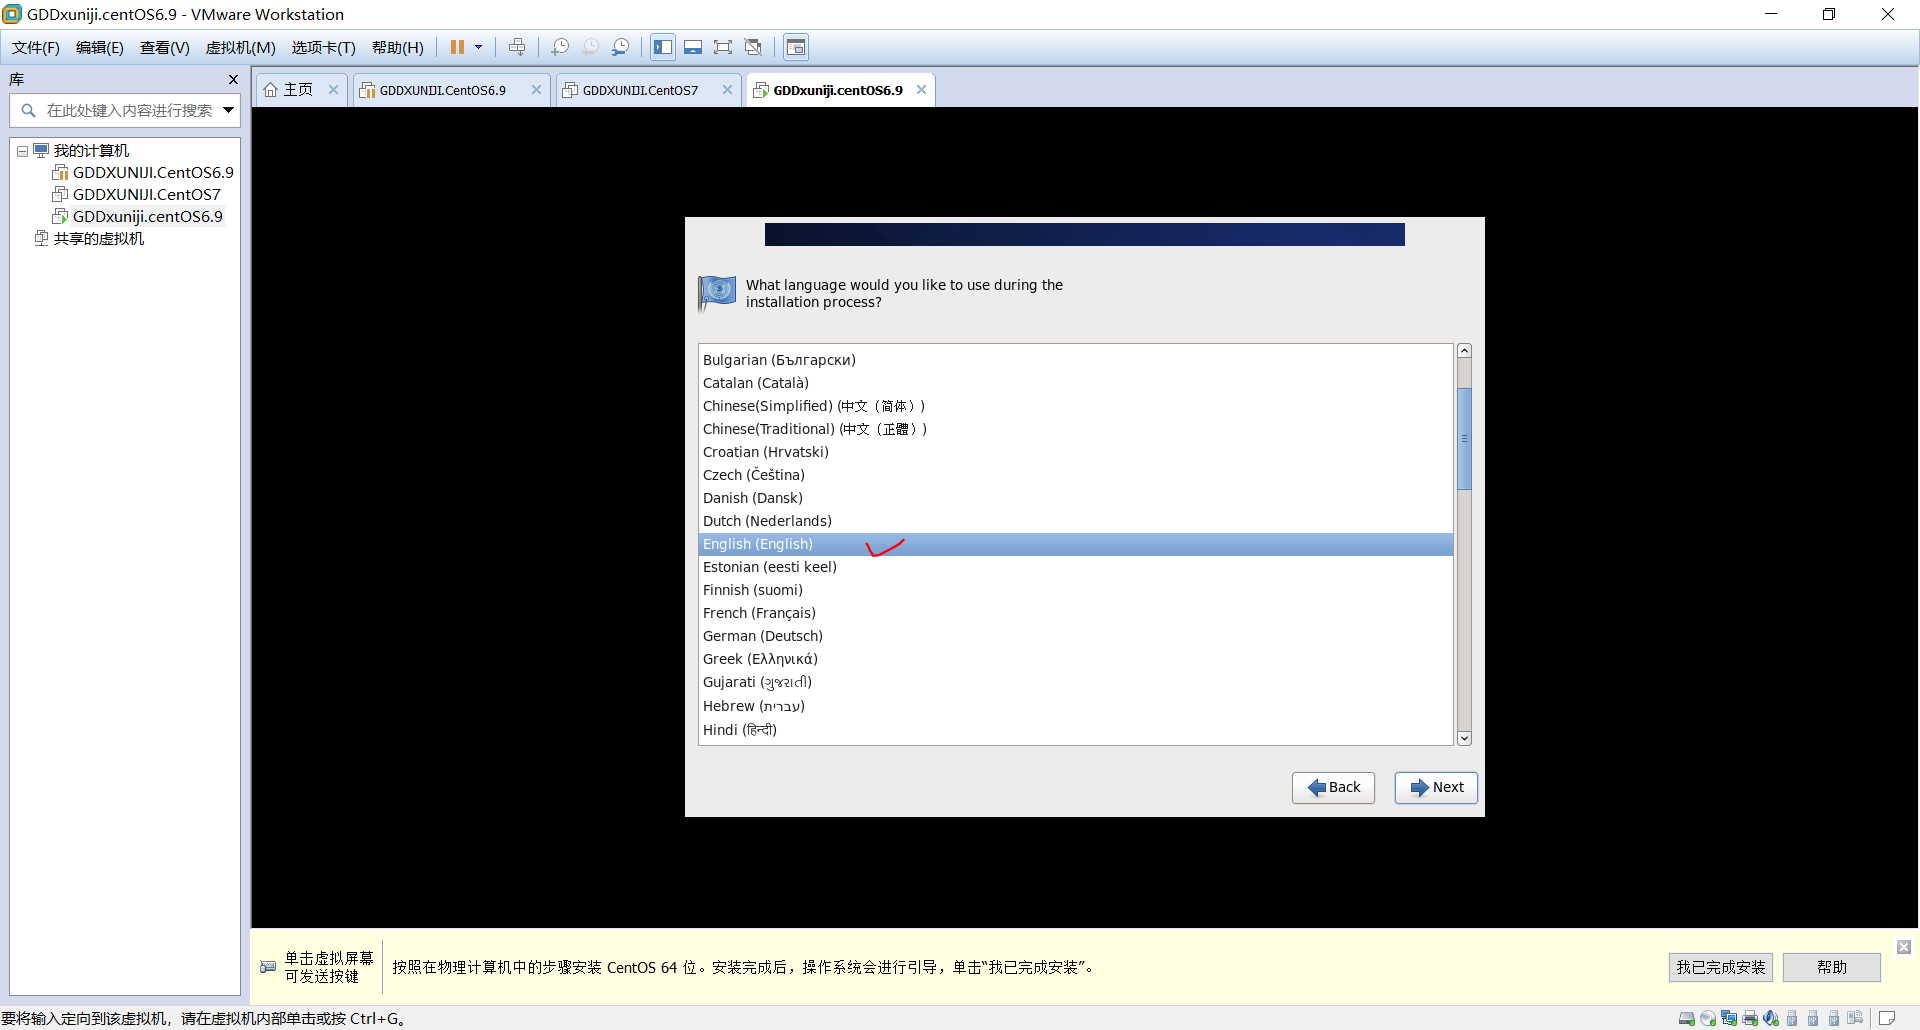Select Croatian (Hrvatski) language
1920x1030 pixels.
click(1076, 452)
